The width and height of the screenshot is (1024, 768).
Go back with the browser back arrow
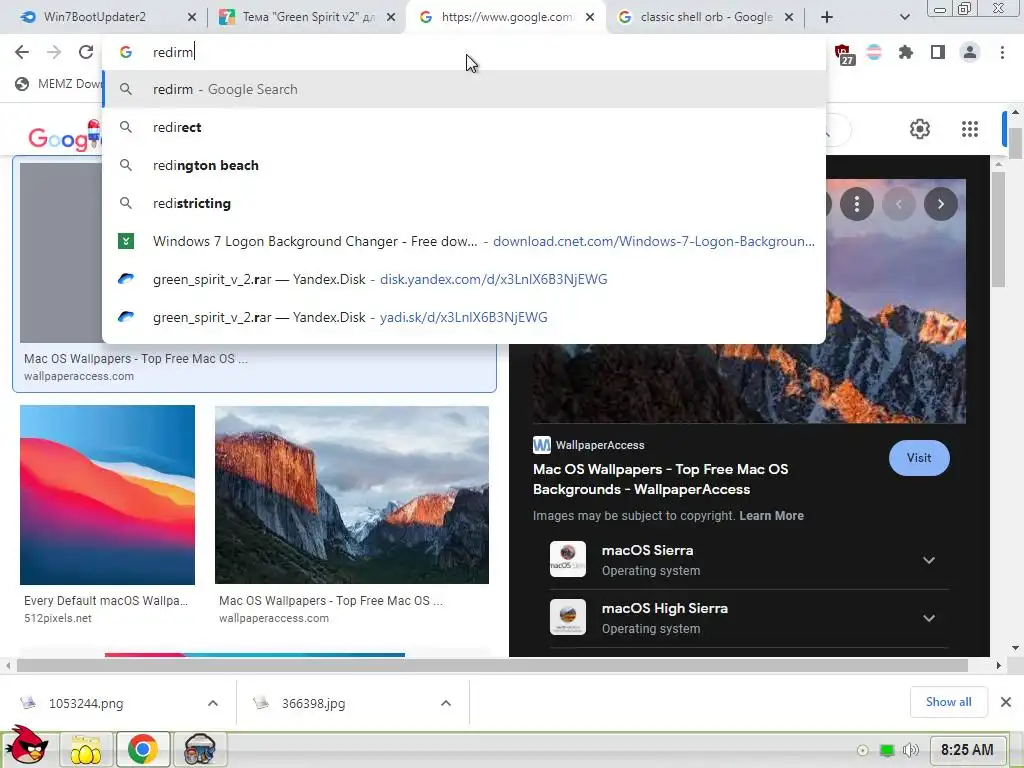(x=22, y=52)
